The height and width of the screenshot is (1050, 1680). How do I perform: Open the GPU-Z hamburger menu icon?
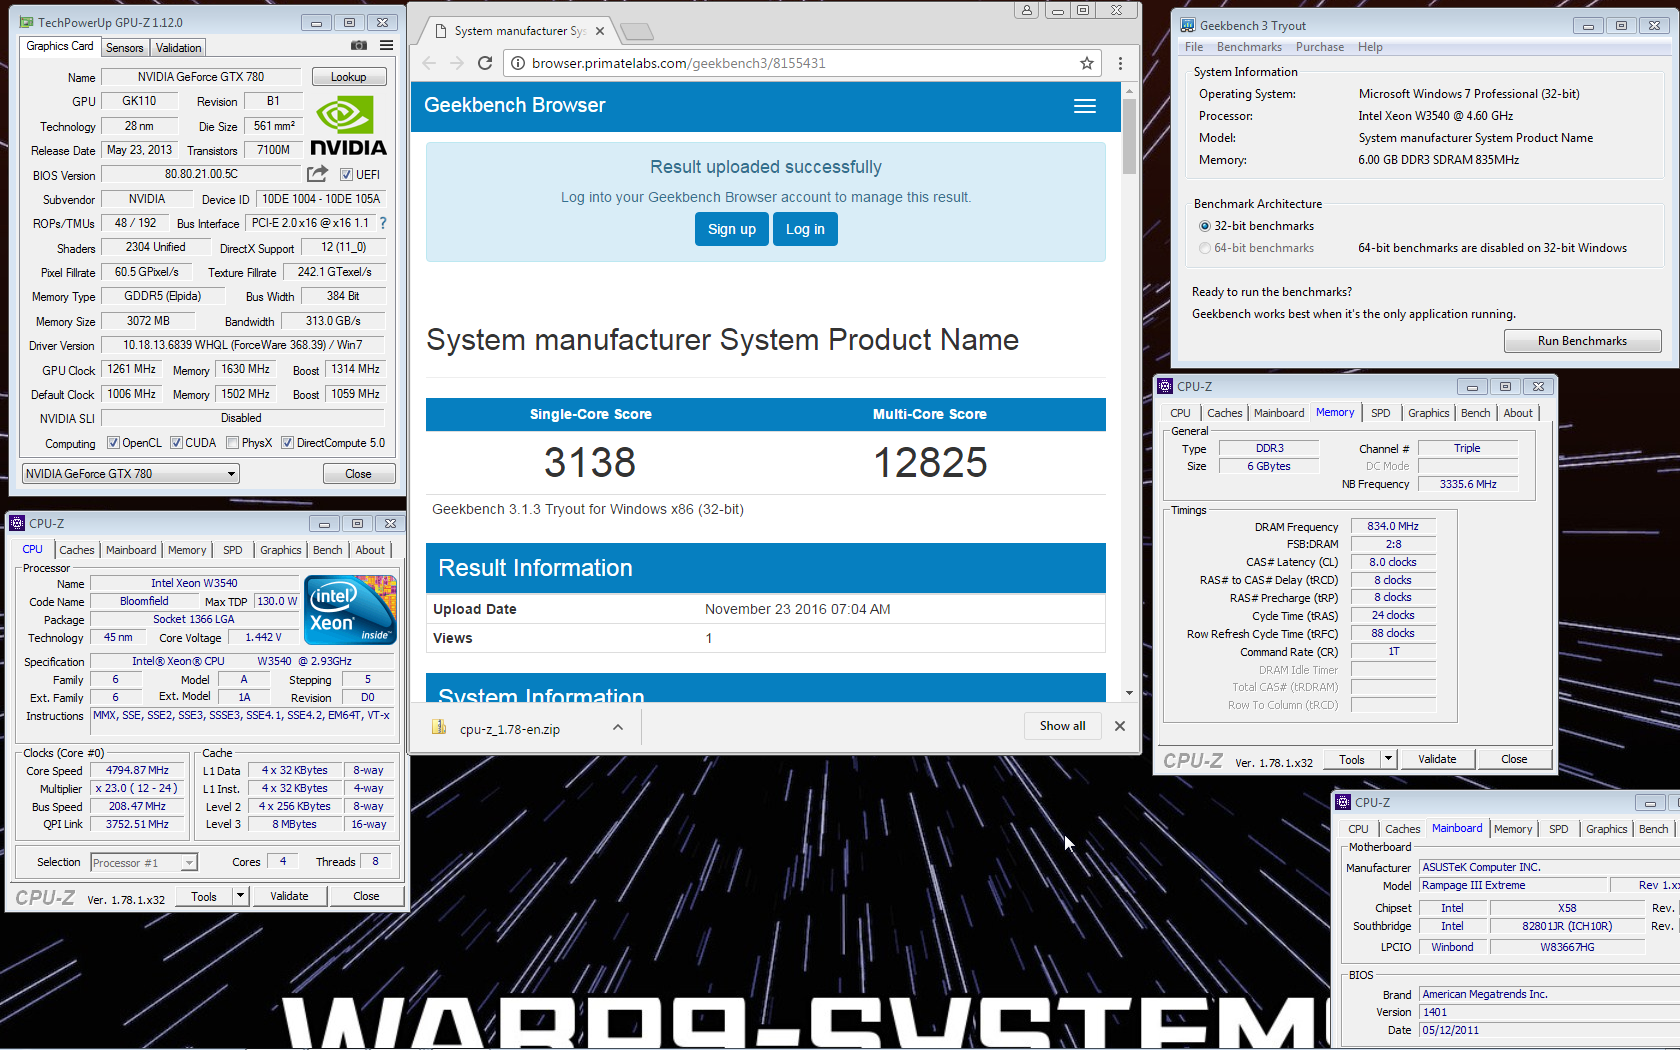386,46
